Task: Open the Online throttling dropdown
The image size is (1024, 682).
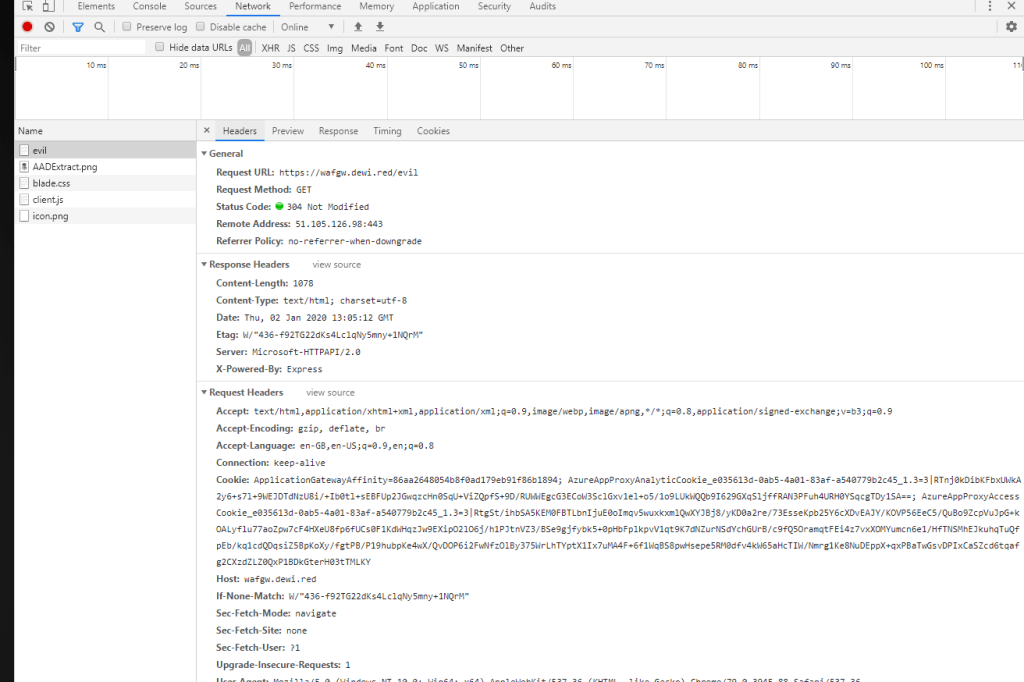Action: point(308,27)
